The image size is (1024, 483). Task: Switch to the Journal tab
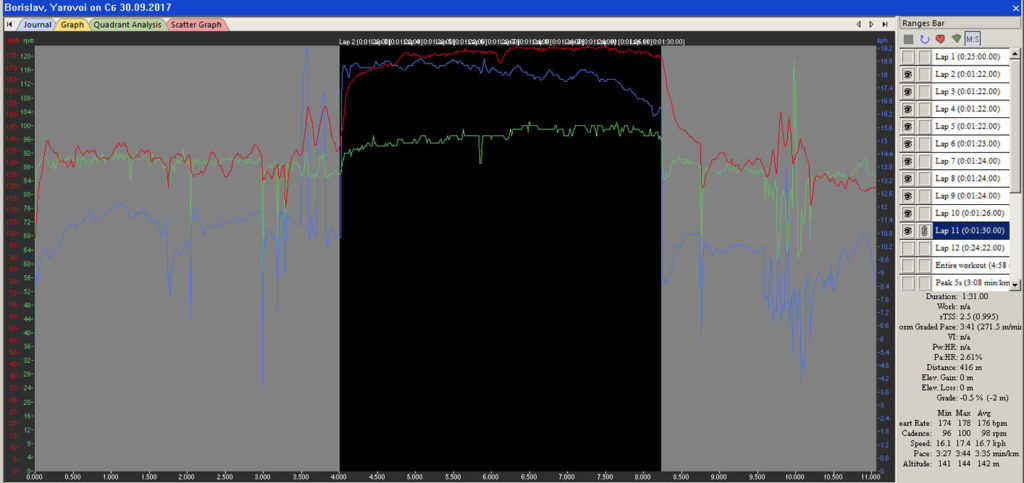(x=38, y=24)
